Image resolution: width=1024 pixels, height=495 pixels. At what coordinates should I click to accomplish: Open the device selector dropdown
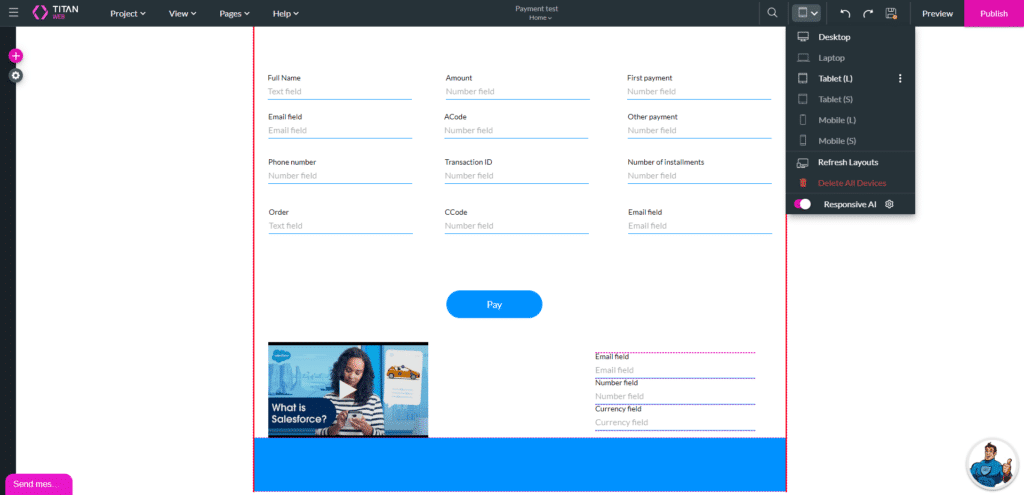coord(808,12)
